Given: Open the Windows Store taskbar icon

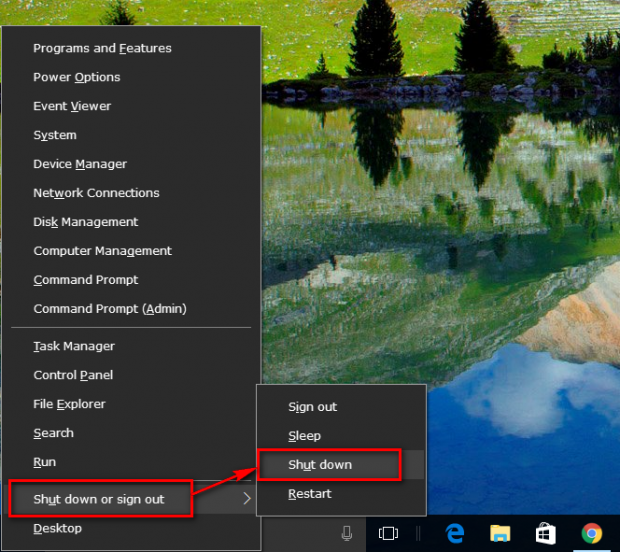Looking at the screenshot, I should pyautogui.click(x=546, y=533).
